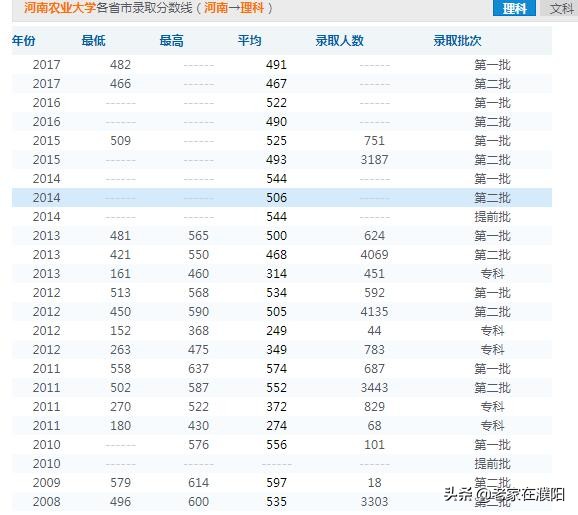Select the highest score 568 cell
Viewport: 578px width, 515px height.
(199, 293)
